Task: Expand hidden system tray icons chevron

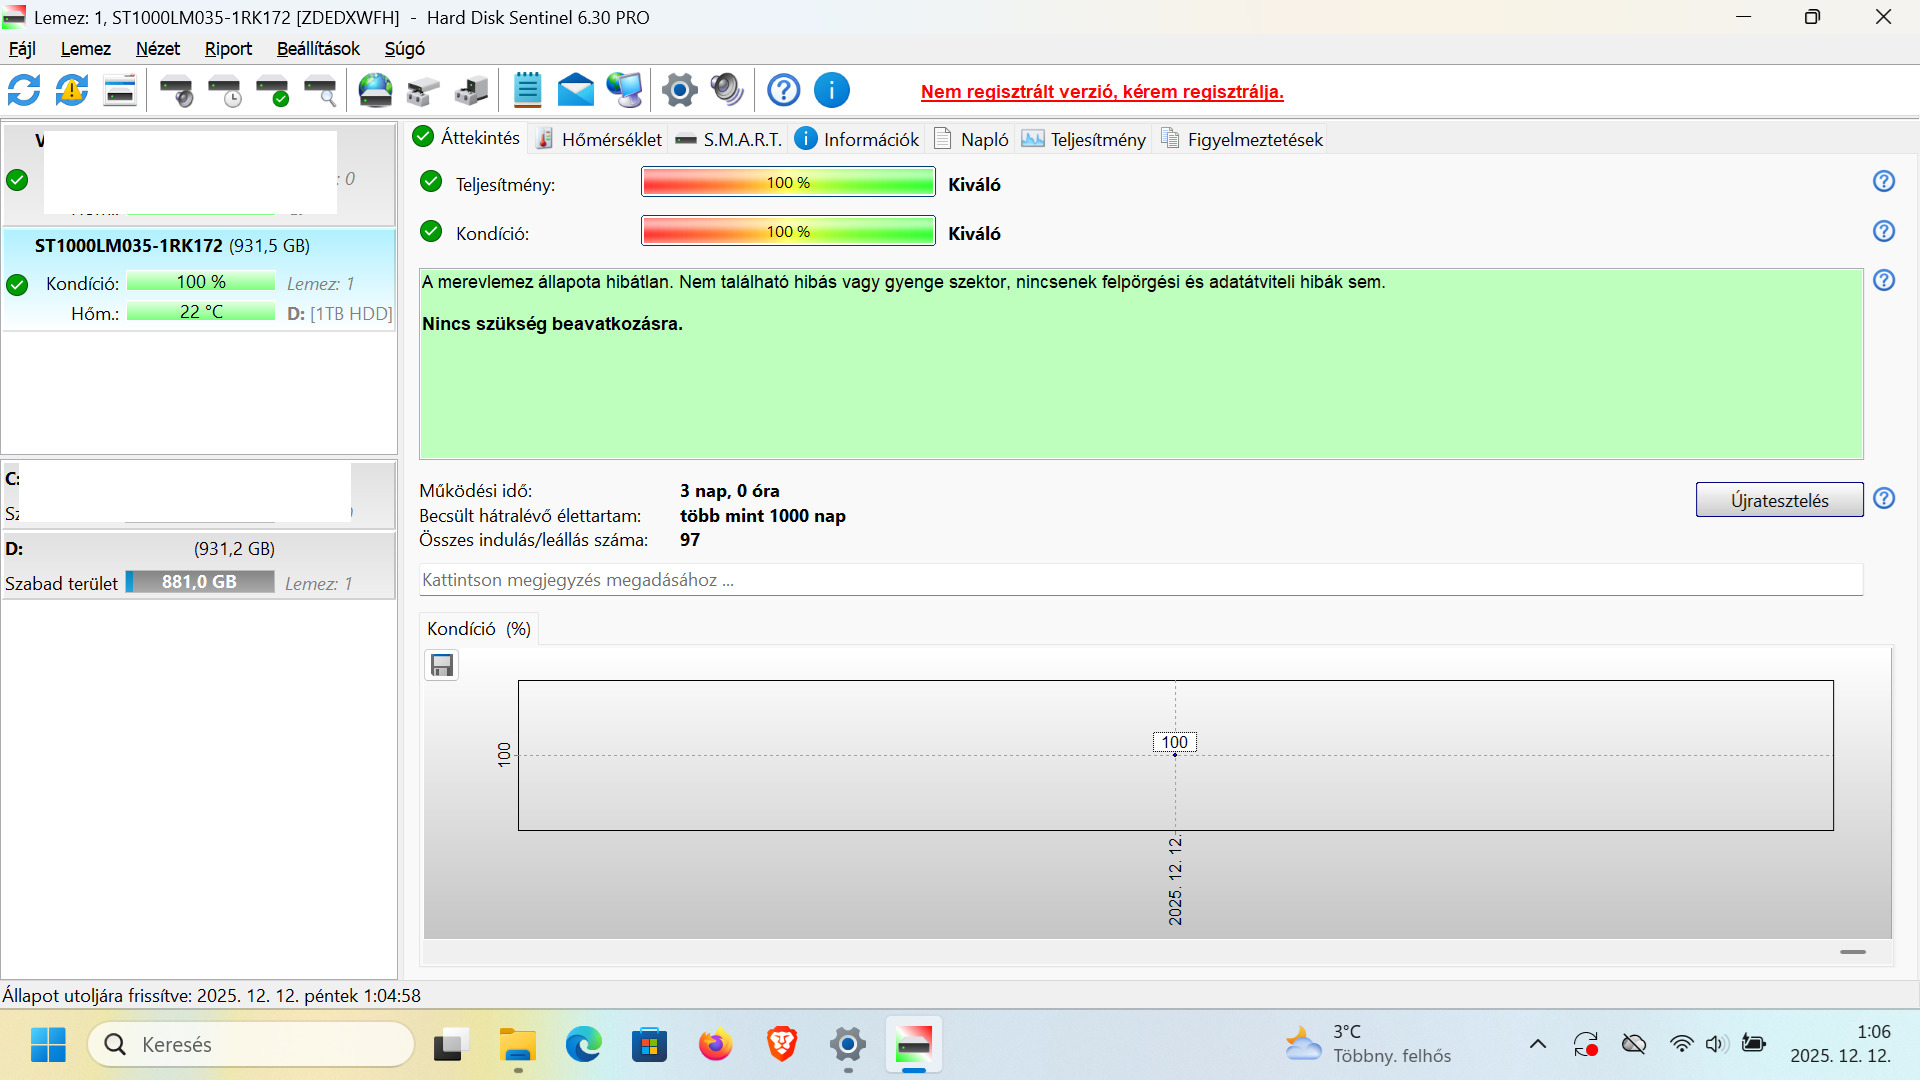Action: point(1537,1044)
